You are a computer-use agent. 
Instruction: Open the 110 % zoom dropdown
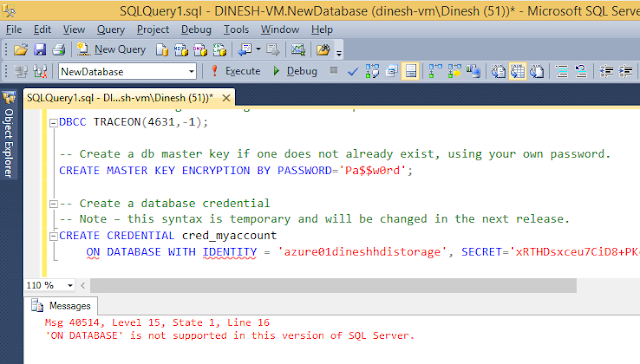pyautogui.click(x=50, y=285)
